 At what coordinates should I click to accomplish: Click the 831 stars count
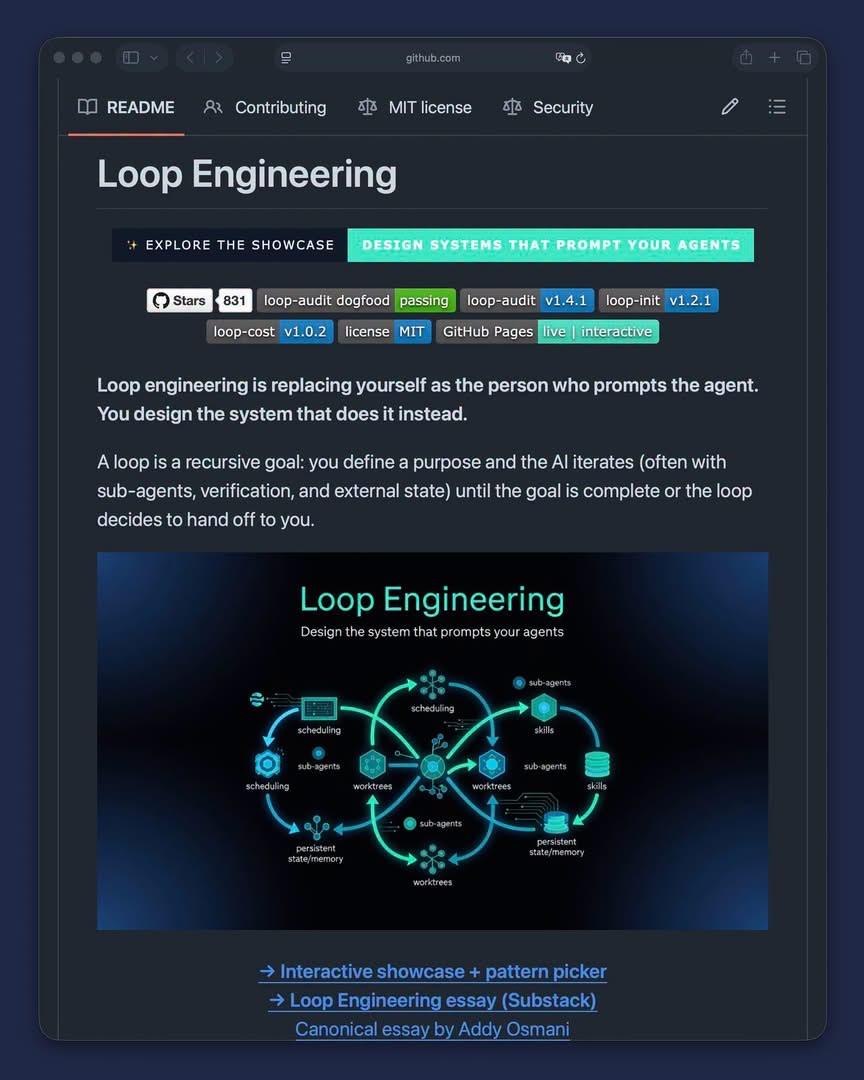(234, 300)
